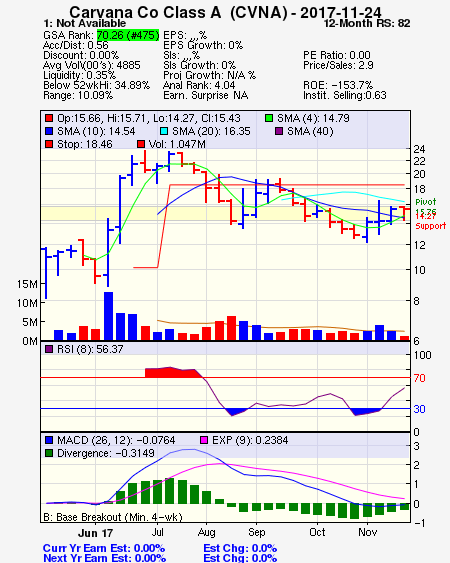450x563 pixels.
Task: Click the B: Base Breakout (Min. 4-wk) note
Action: 113,517
